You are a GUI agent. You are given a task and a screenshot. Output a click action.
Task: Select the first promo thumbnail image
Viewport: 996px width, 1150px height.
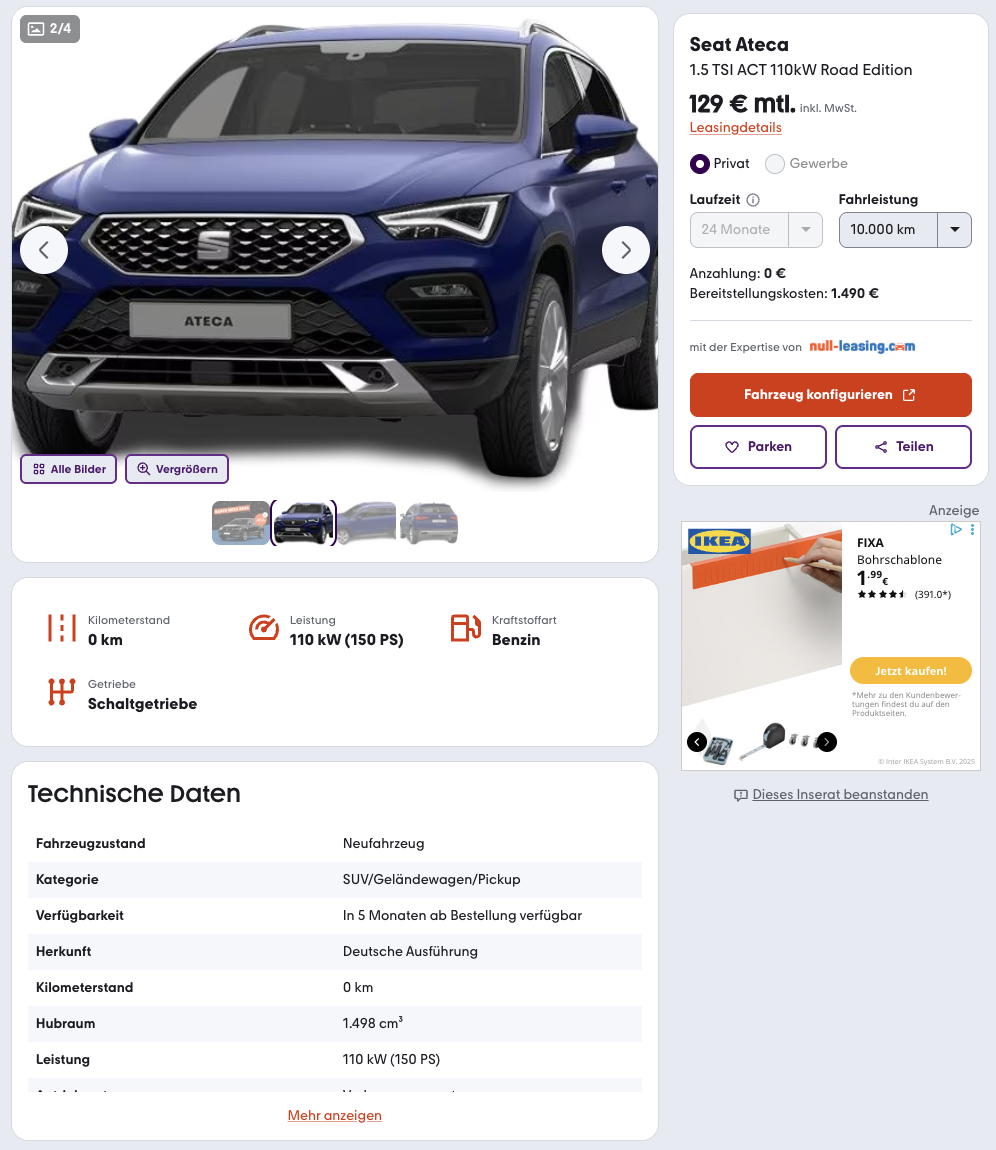(241, 523)
